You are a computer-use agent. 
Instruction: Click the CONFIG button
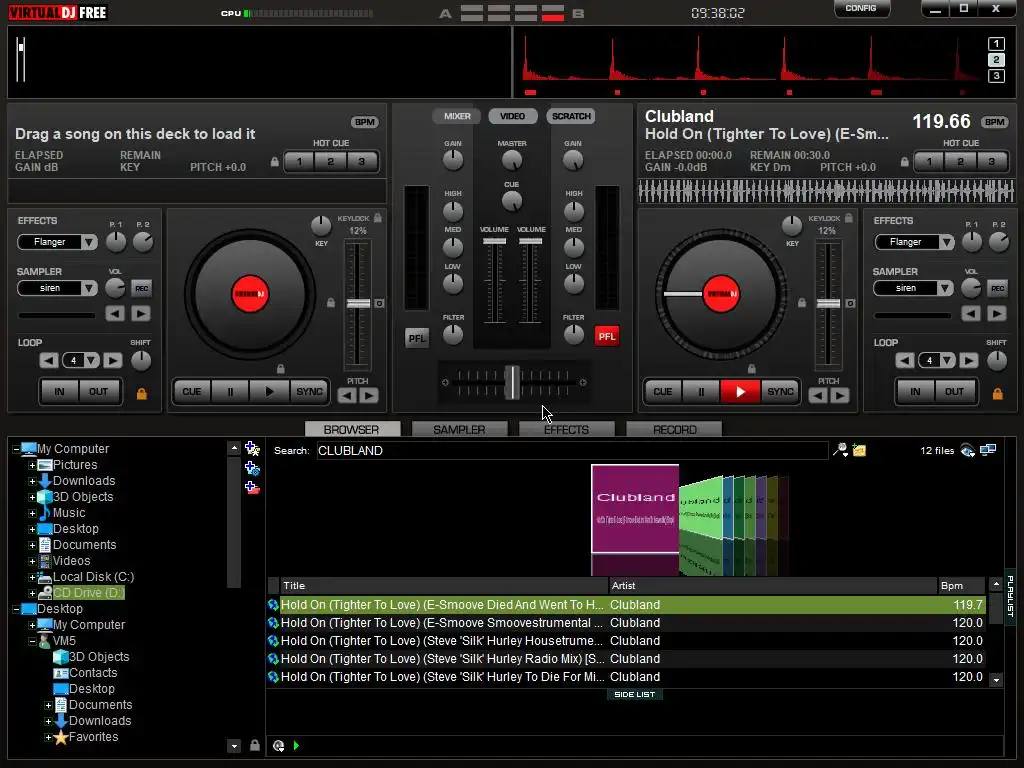pyautogui.click(x=861, y=8)
